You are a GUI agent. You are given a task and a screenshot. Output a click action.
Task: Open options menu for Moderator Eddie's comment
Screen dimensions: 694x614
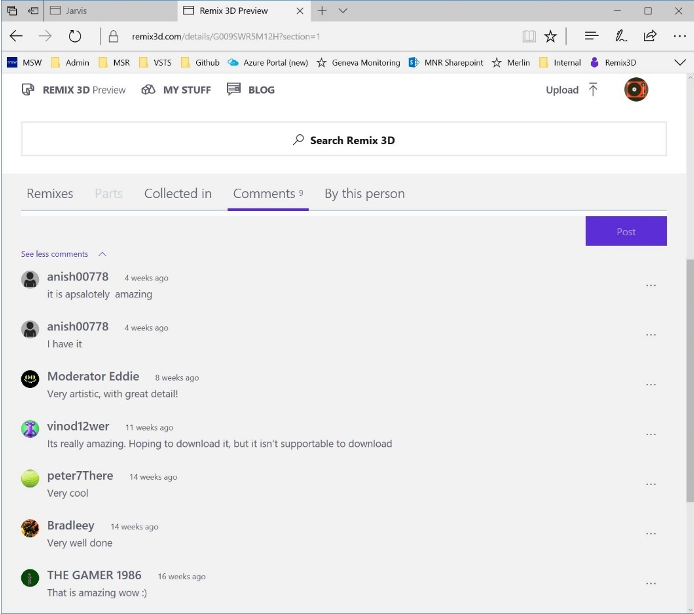pyautogui.click(x=651, y=385)
